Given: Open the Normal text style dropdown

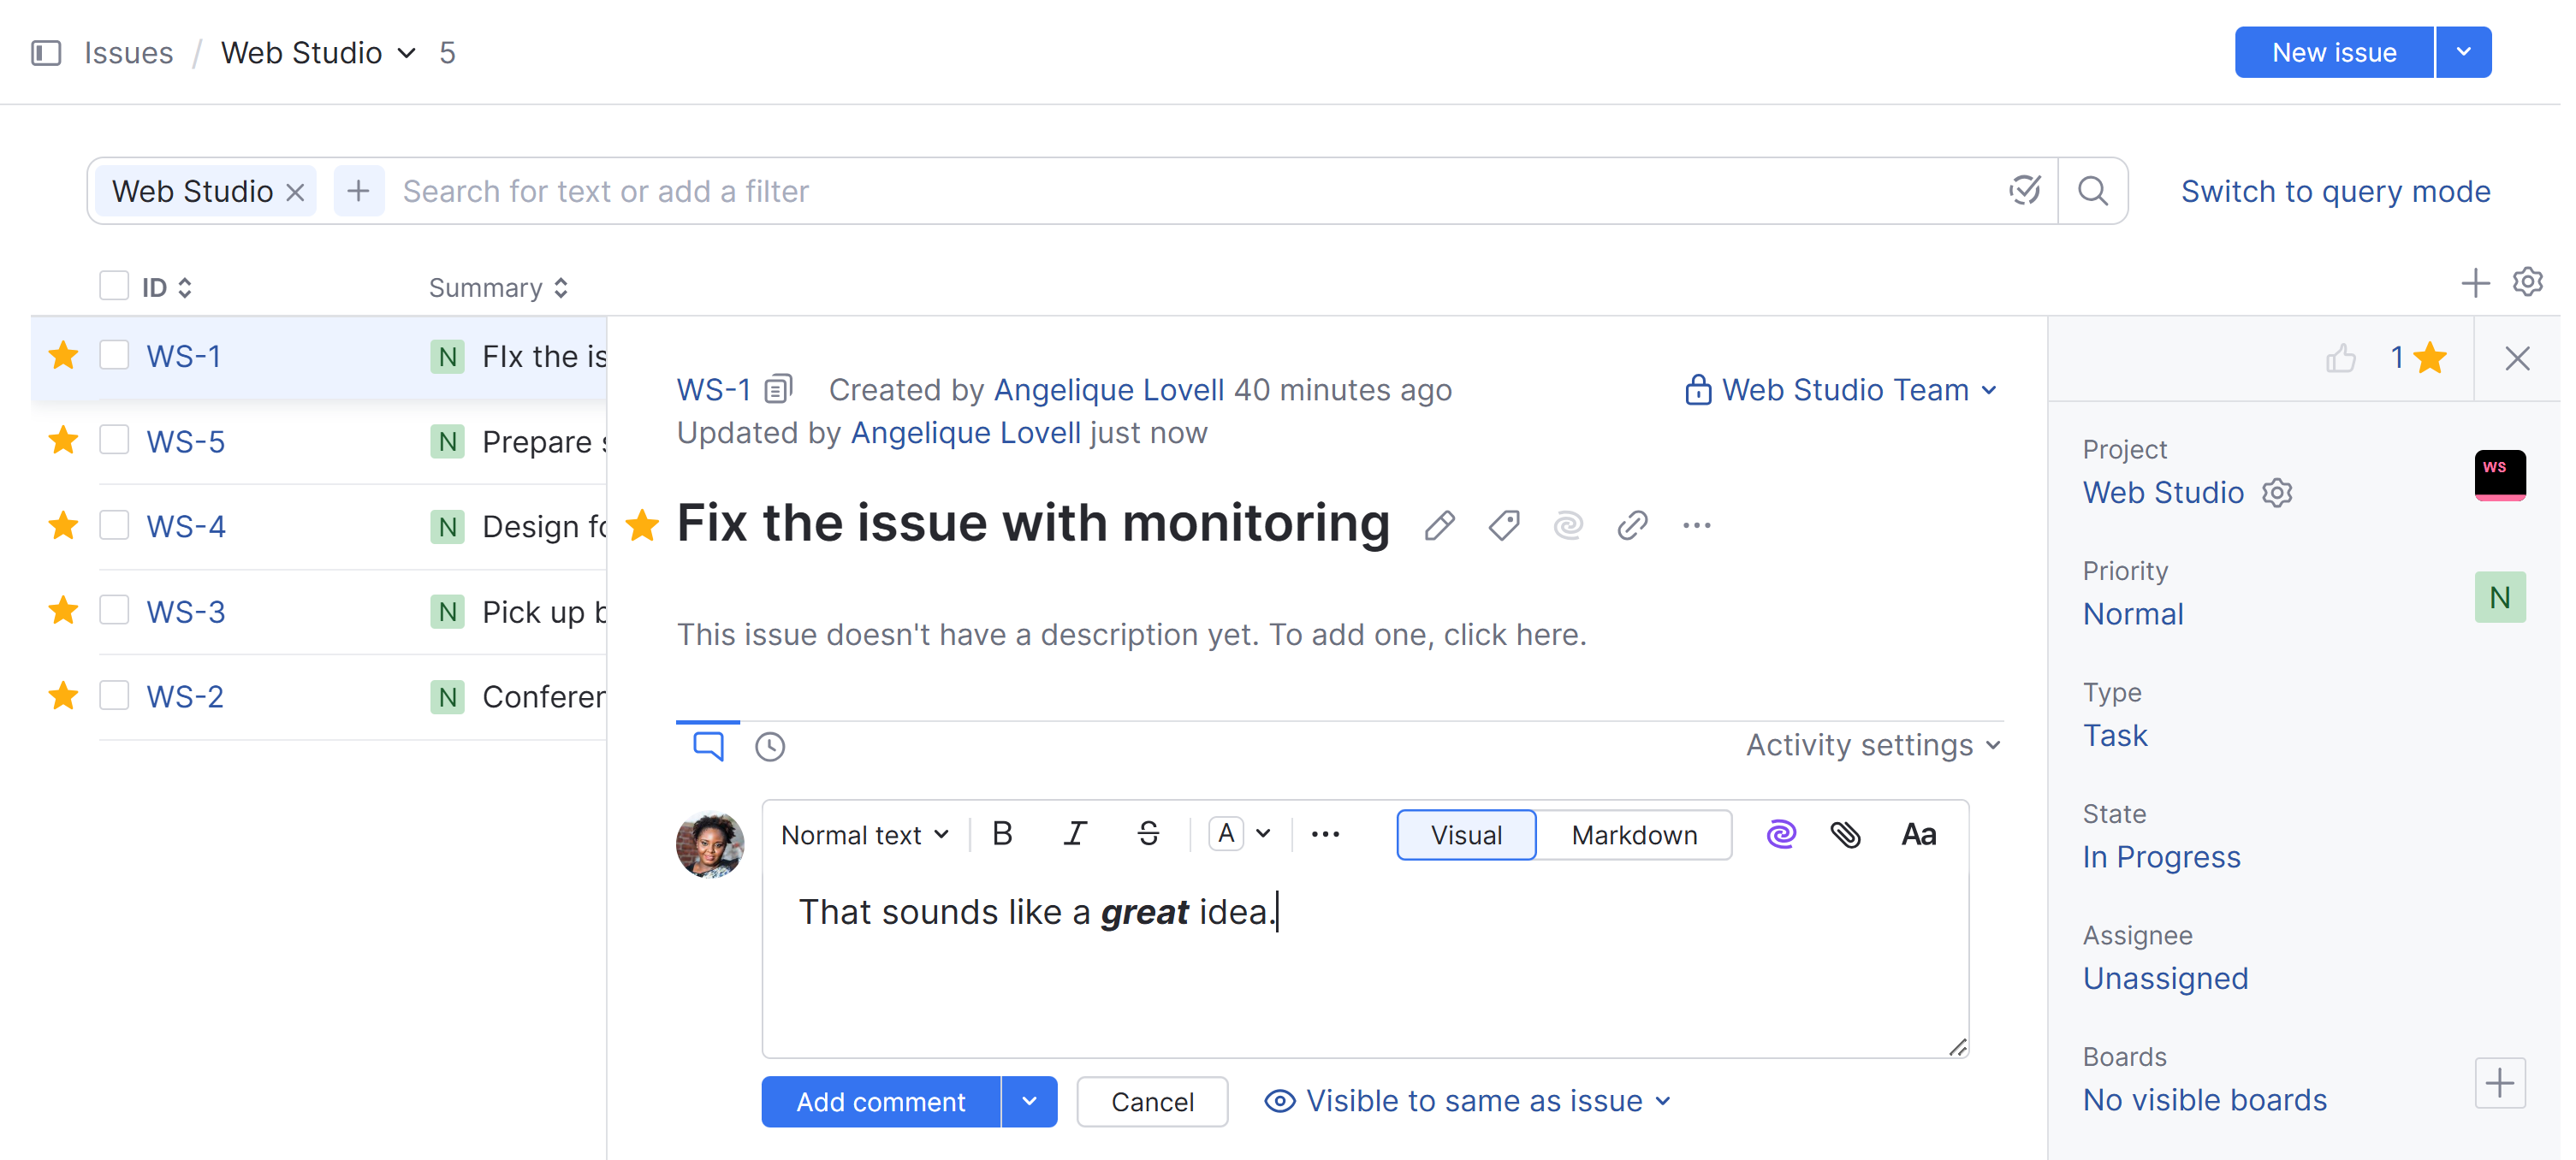Looking at the screenshot, I should coord(864,834).
